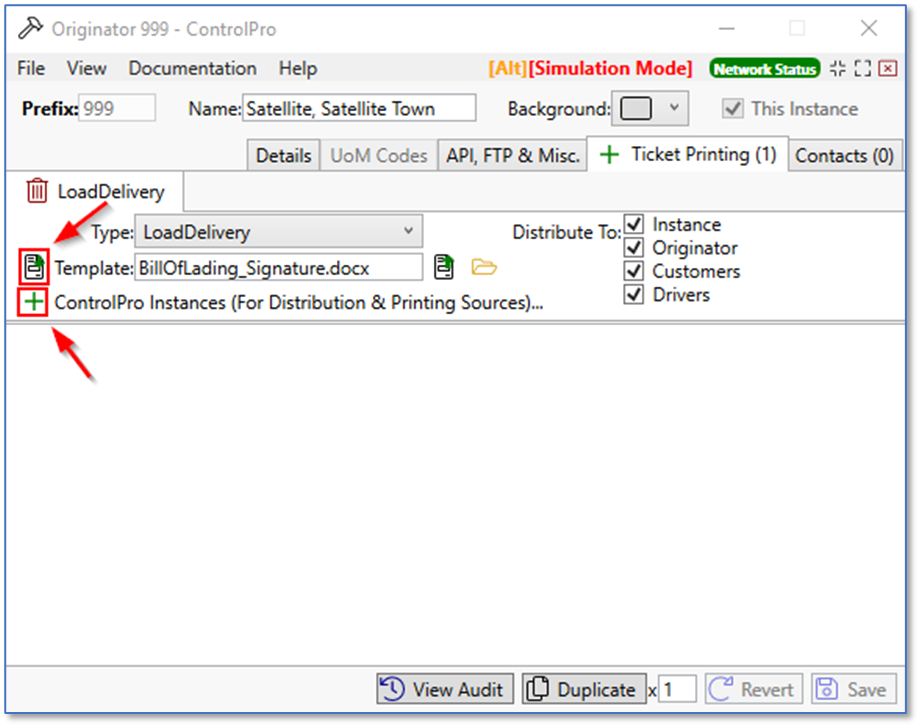Toggle the Instance checkbox under Distribute To

(x=635, y=224)
